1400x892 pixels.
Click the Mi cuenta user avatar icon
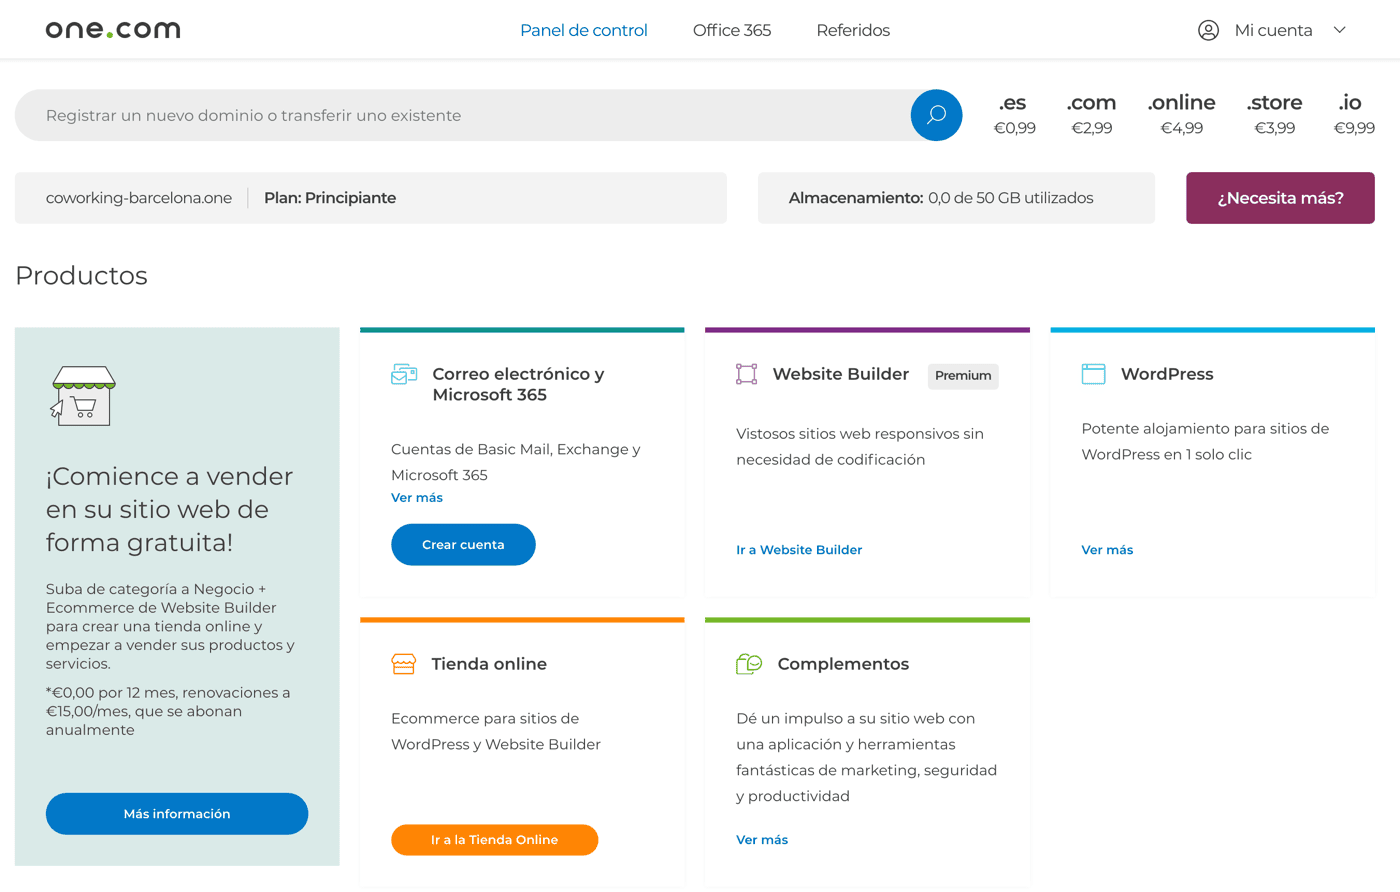(1208, 30)
